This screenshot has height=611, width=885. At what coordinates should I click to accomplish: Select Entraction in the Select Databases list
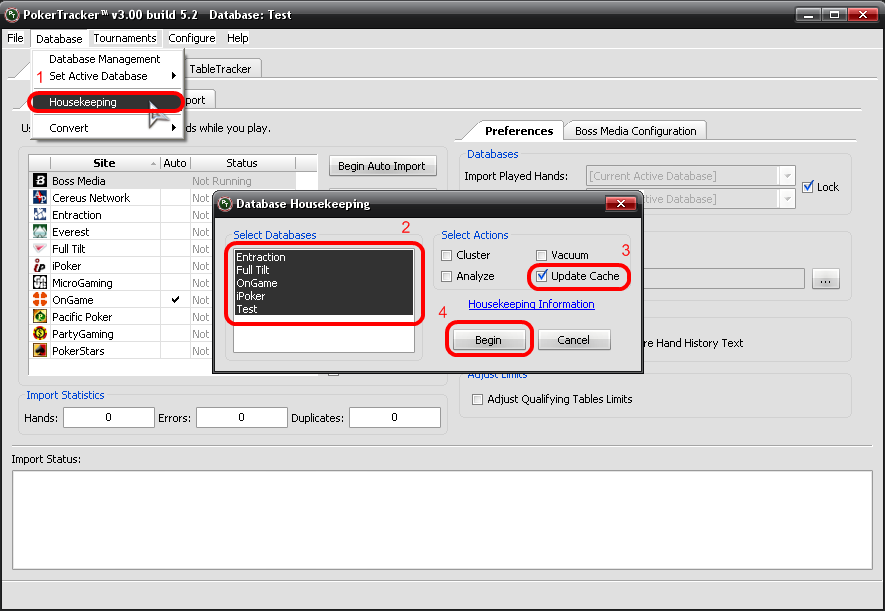(x=324, y=257)
